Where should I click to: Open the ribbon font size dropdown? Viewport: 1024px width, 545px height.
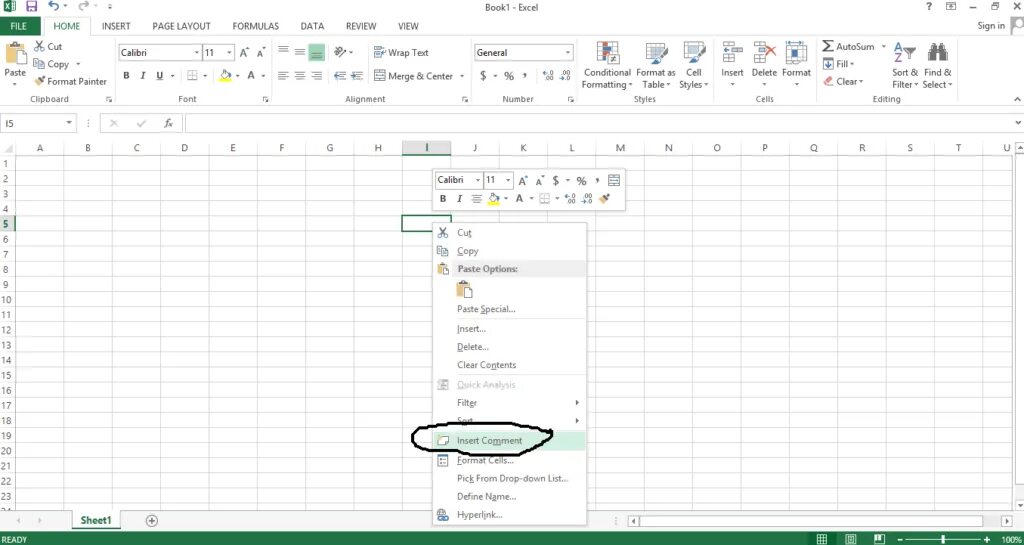[x=229, y=53]
